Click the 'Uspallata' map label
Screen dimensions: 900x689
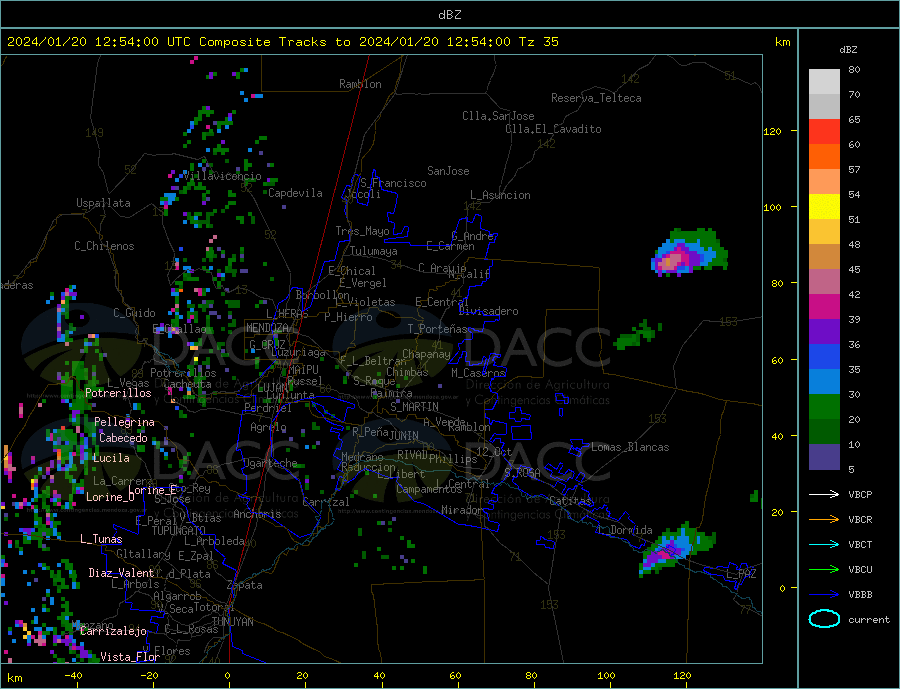point(103,203)
